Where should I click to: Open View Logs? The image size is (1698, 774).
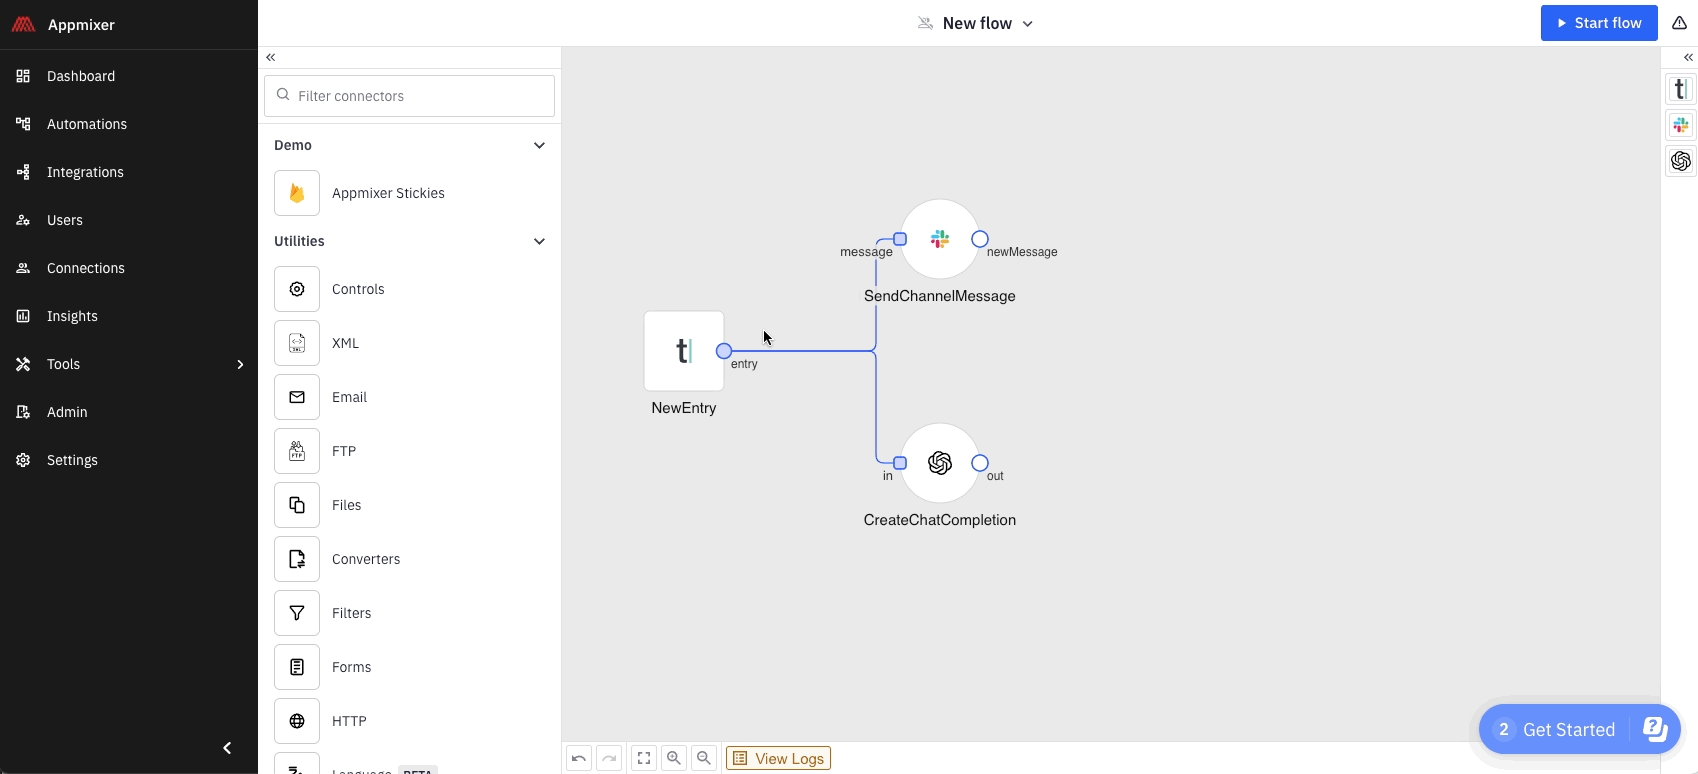778,759
